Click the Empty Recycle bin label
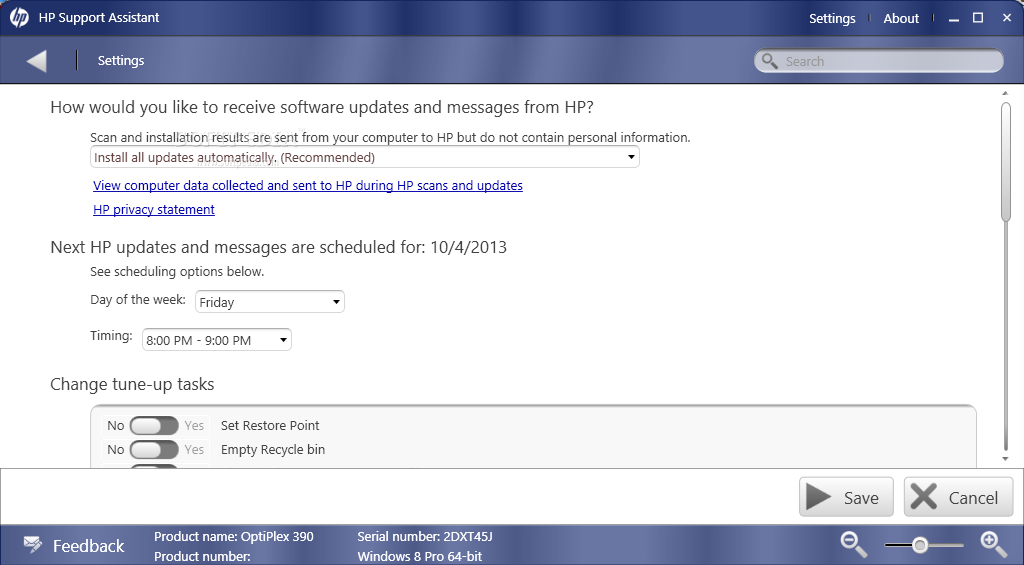1024x565 pixels. [x=273, y=450]
